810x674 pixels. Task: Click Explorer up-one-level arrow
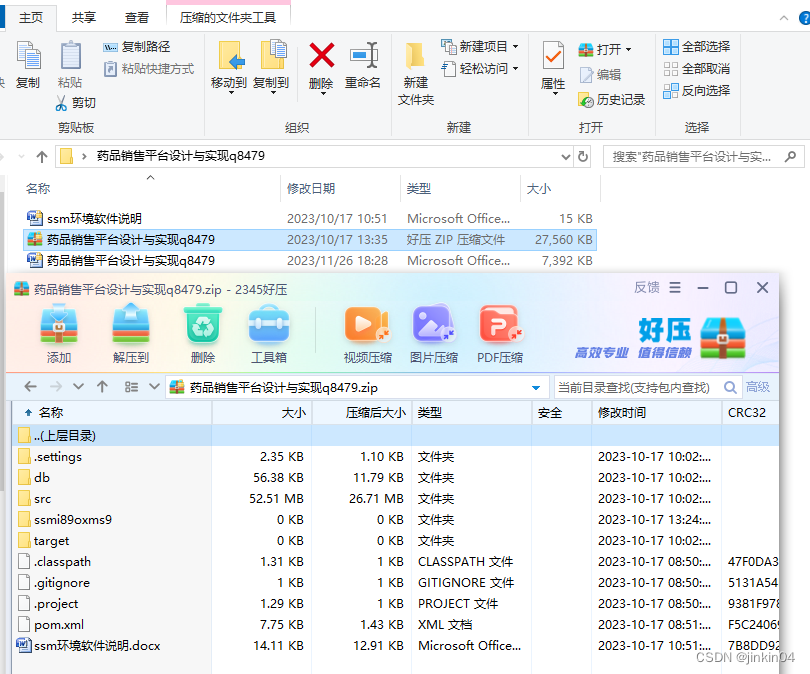pyautogui.click(x=42, y=156)
